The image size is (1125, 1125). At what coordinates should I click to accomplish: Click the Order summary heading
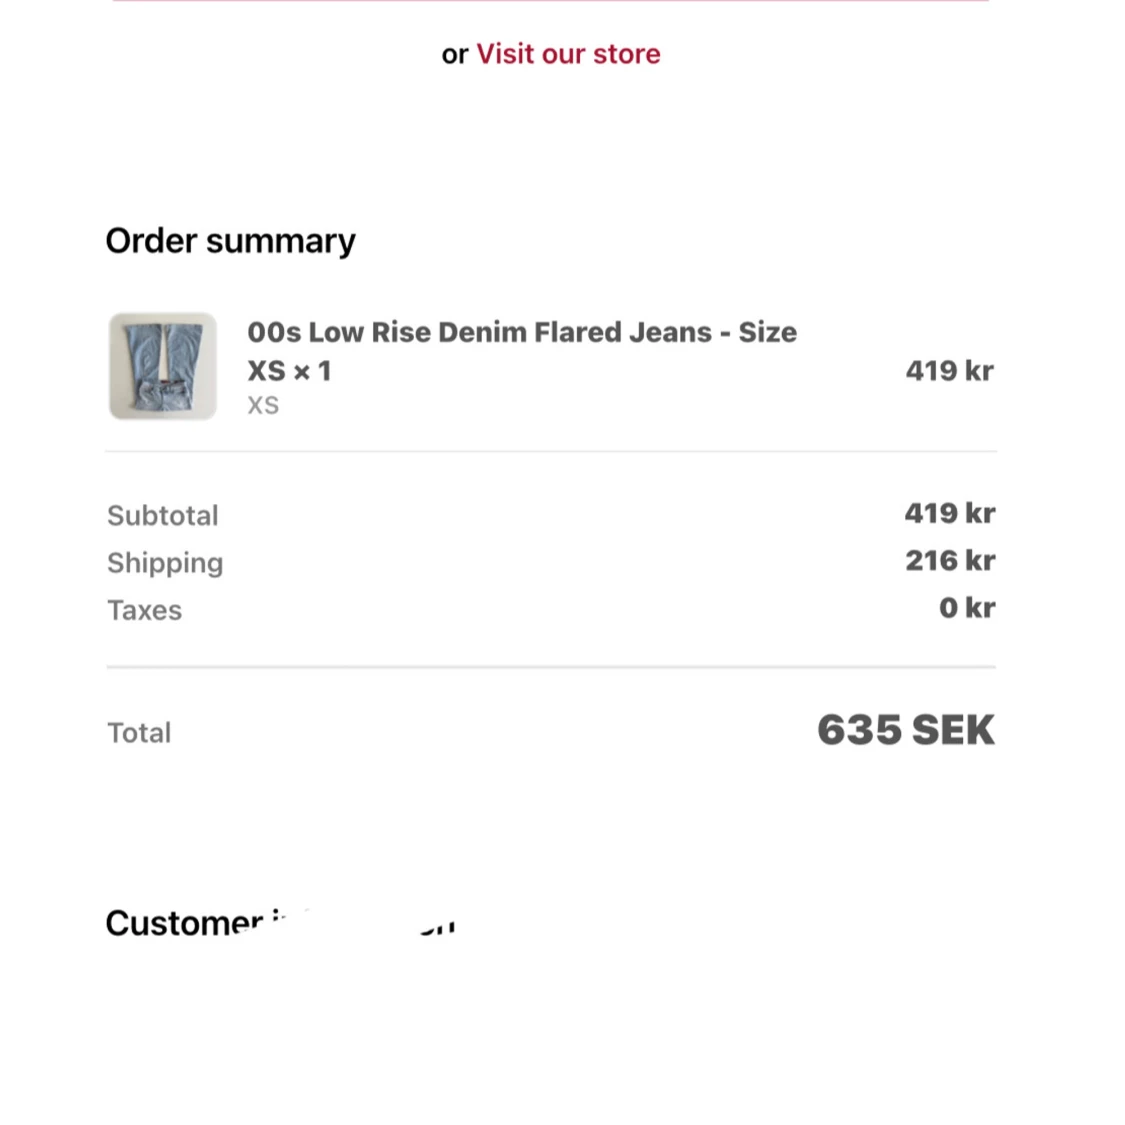(x=230, y=241)
